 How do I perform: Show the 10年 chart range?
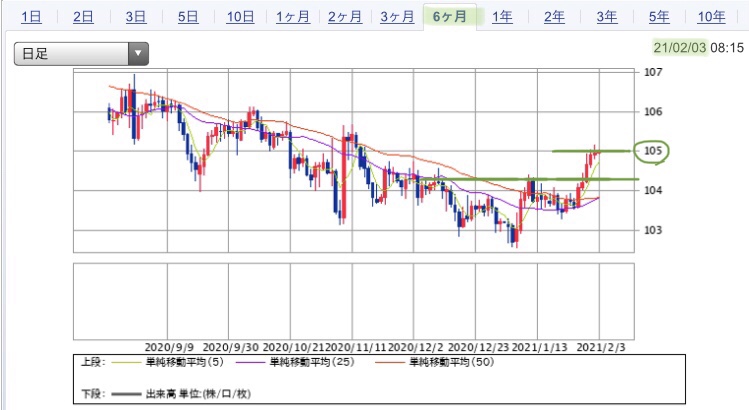click(x=711, y=17)
